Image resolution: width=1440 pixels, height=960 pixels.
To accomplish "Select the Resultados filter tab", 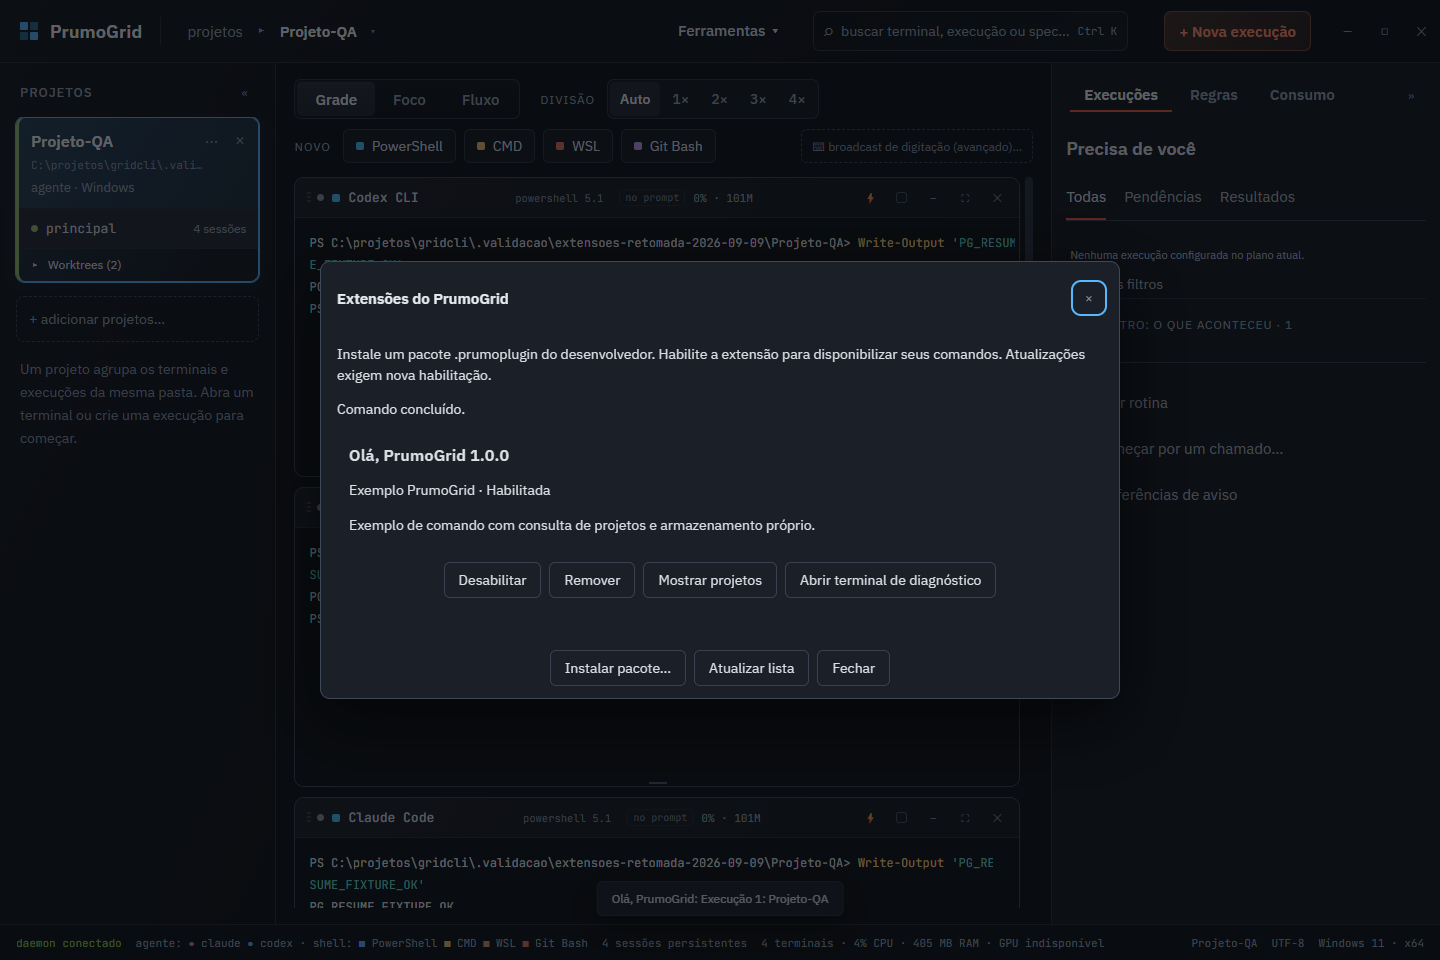I will tap(1257, 197).
